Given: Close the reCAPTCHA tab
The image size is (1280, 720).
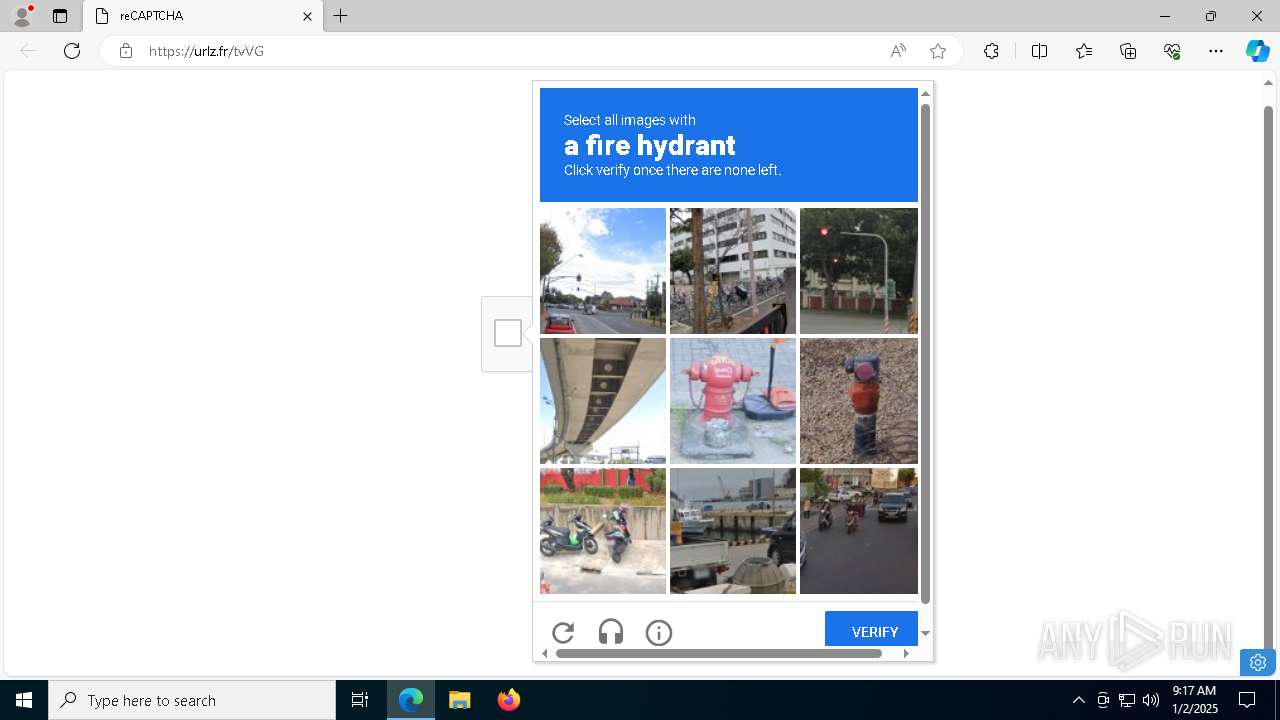Looking at the screenshot, I should tap(307, 16).
